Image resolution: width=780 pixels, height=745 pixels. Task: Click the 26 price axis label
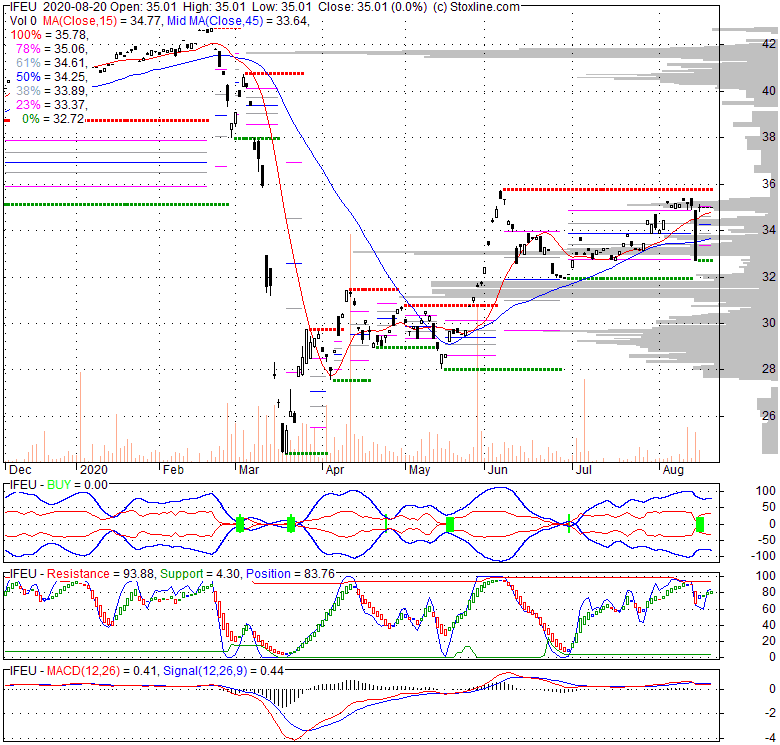769,415
